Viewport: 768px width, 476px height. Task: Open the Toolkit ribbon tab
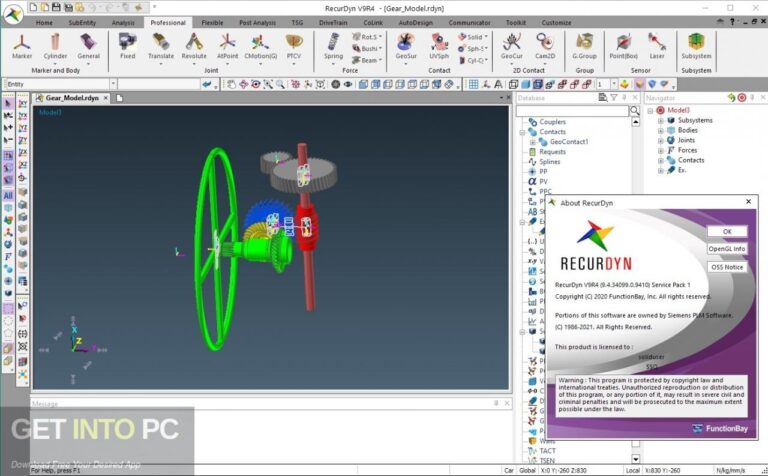click(516, 23)
